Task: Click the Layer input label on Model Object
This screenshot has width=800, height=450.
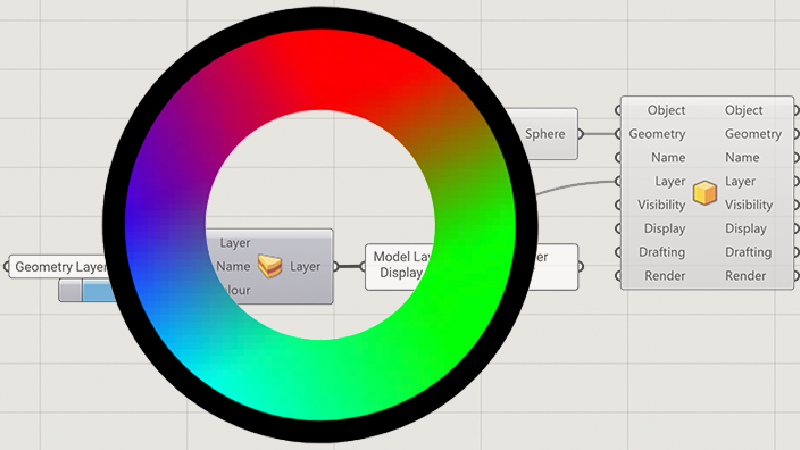Action: point(669,182)
